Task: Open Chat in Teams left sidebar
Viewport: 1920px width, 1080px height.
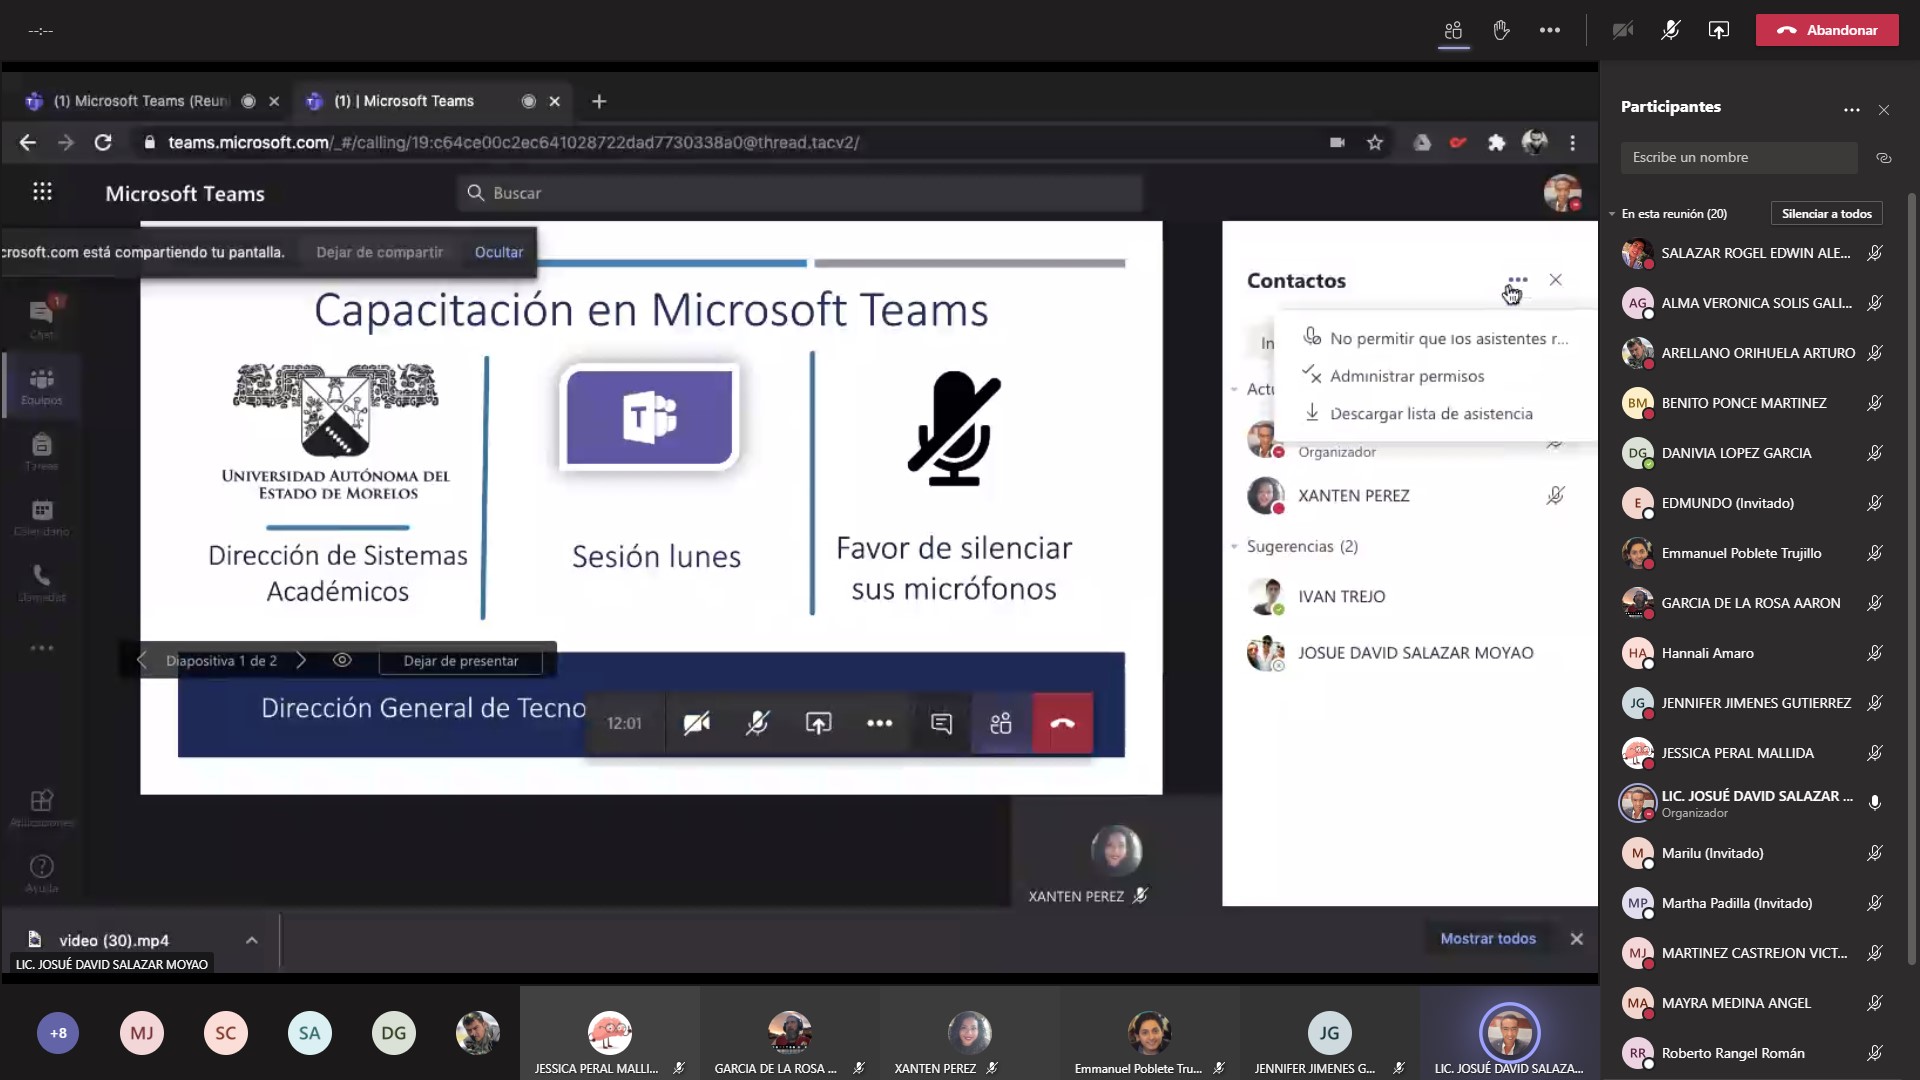Action: [x=41, y=318]
